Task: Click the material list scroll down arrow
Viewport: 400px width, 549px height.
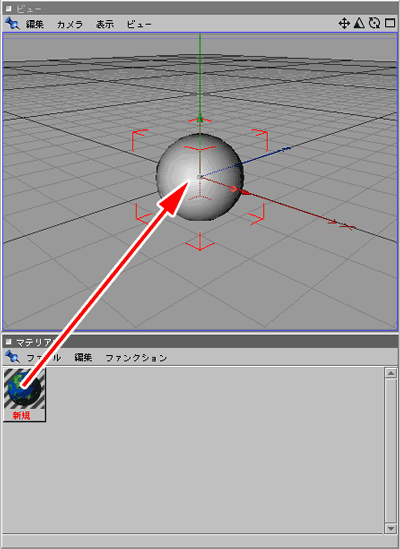Action: point(390,528)
